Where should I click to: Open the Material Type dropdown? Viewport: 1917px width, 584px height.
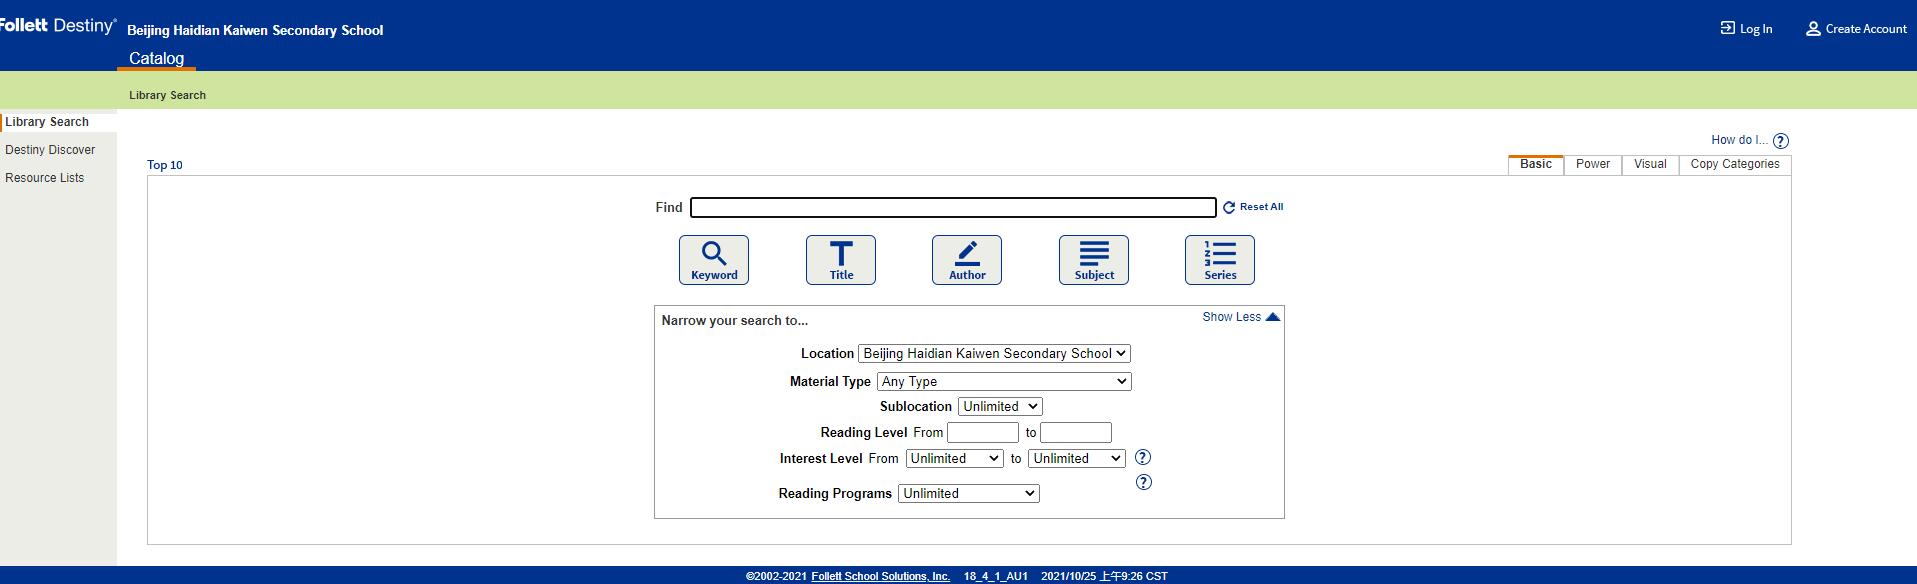1004,381
